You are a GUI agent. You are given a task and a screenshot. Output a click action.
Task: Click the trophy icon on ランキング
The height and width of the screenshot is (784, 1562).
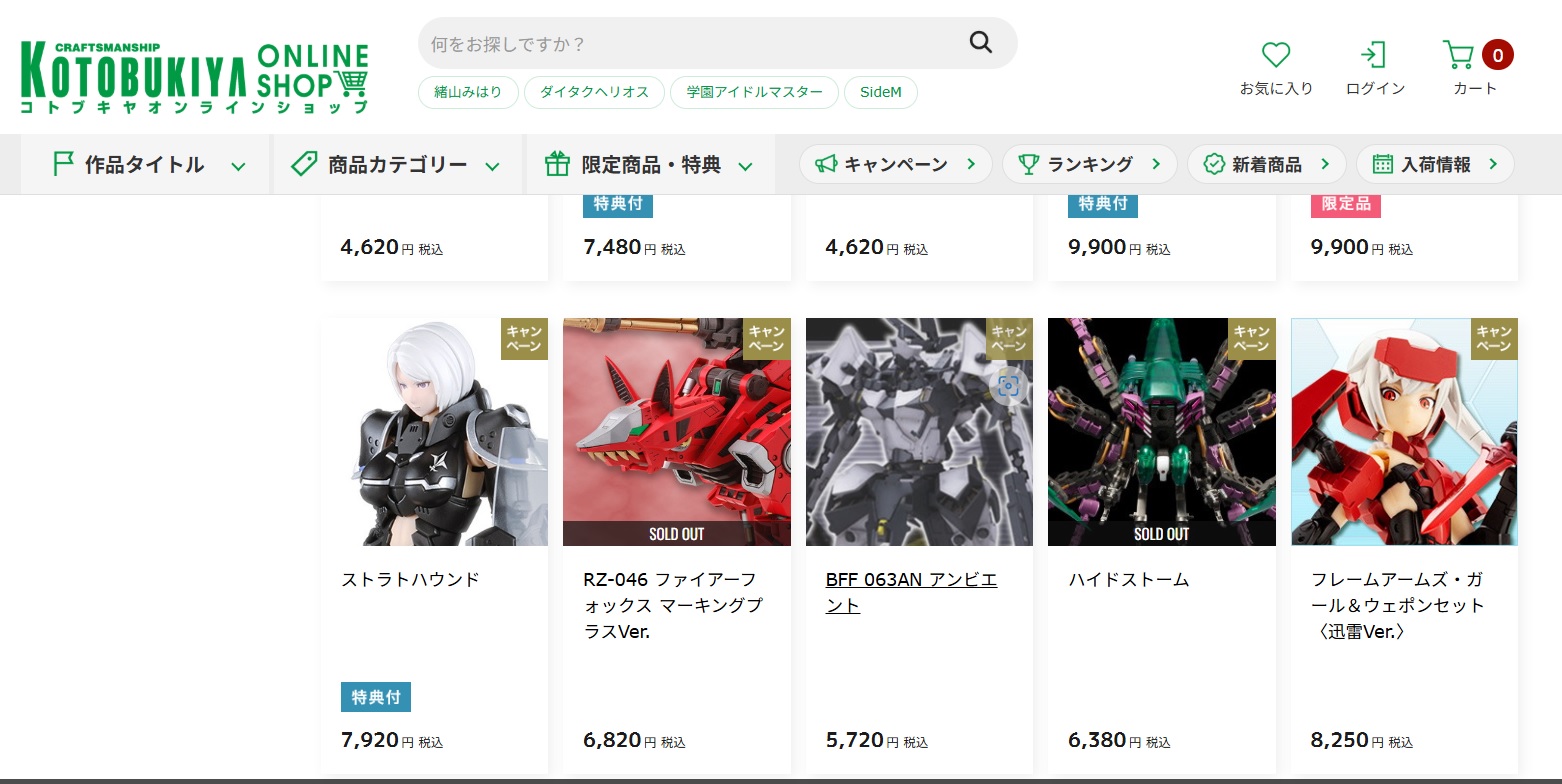click(1028, 164)
